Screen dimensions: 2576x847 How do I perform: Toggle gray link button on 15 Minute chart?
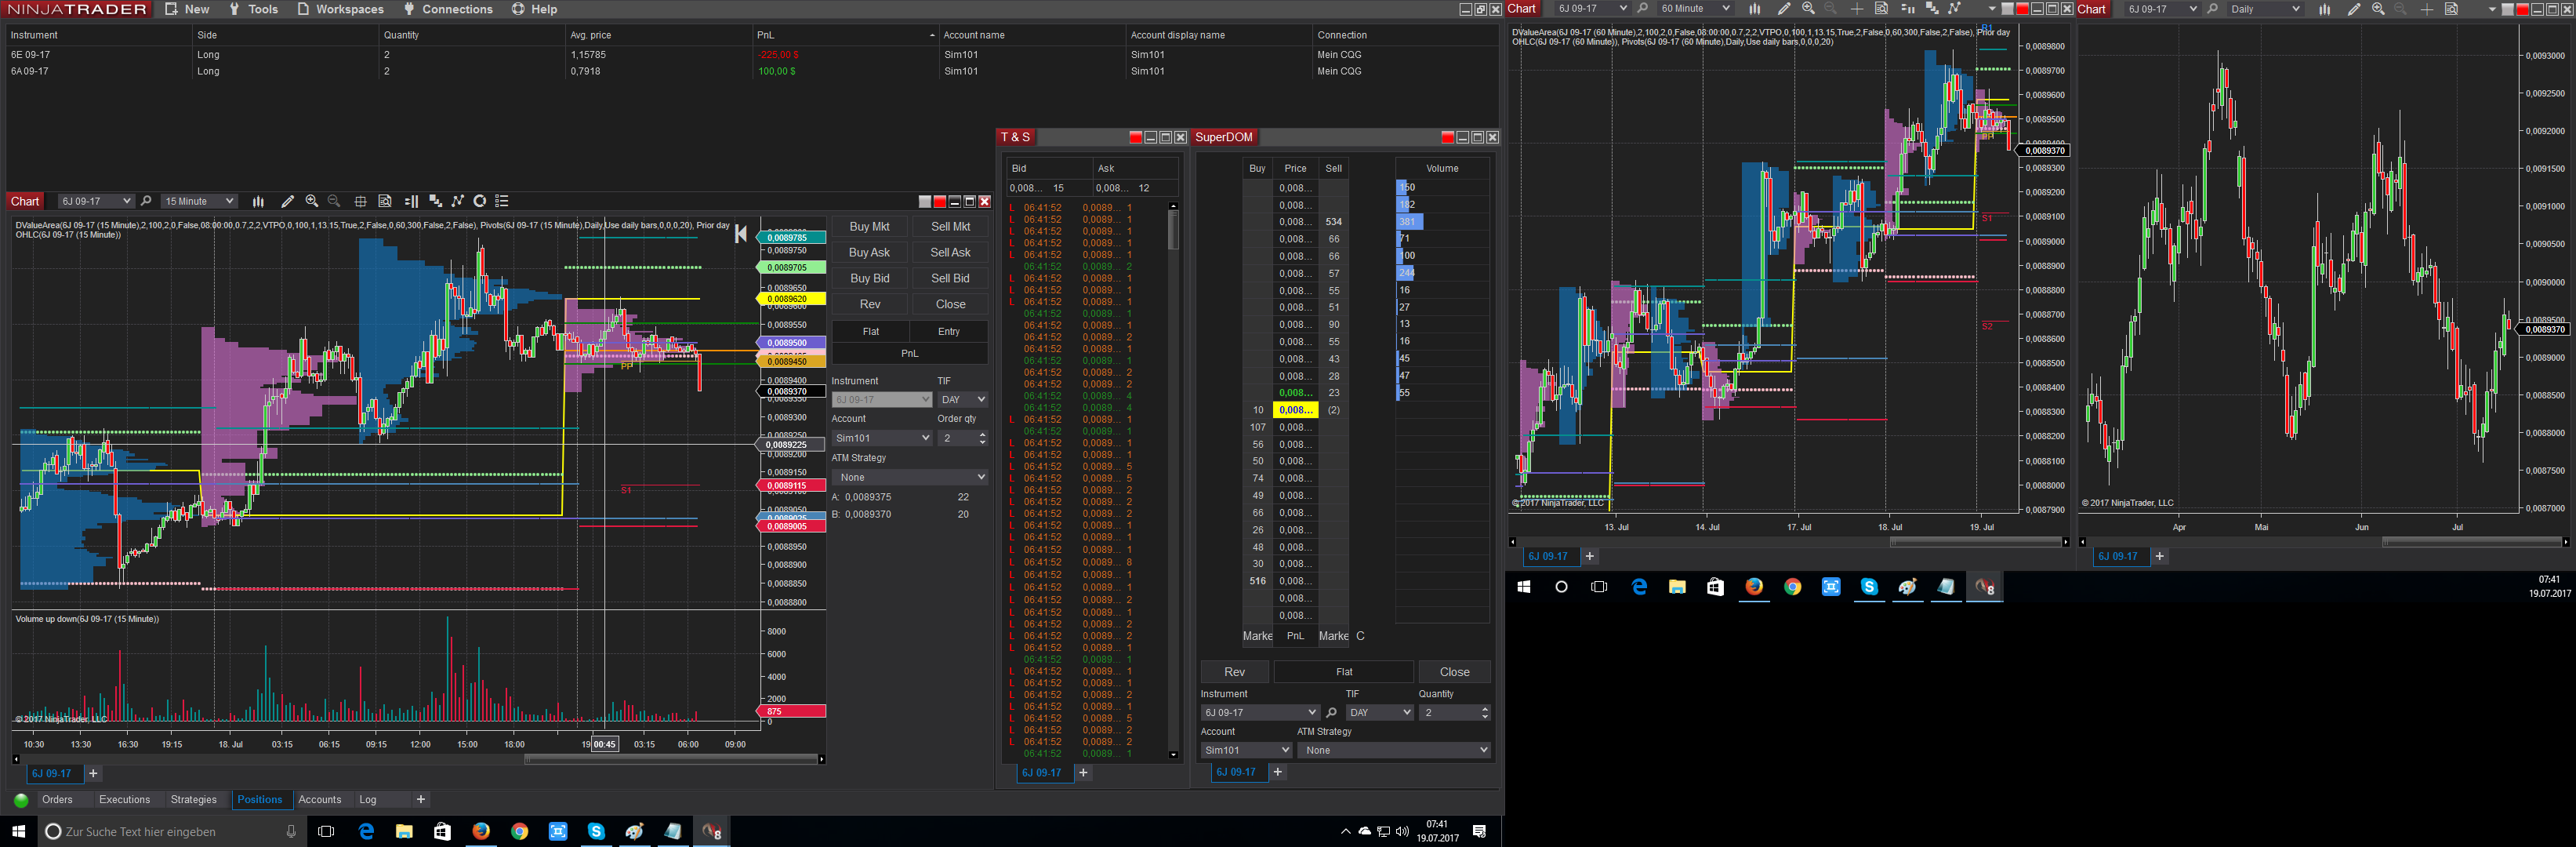point(925,202)
